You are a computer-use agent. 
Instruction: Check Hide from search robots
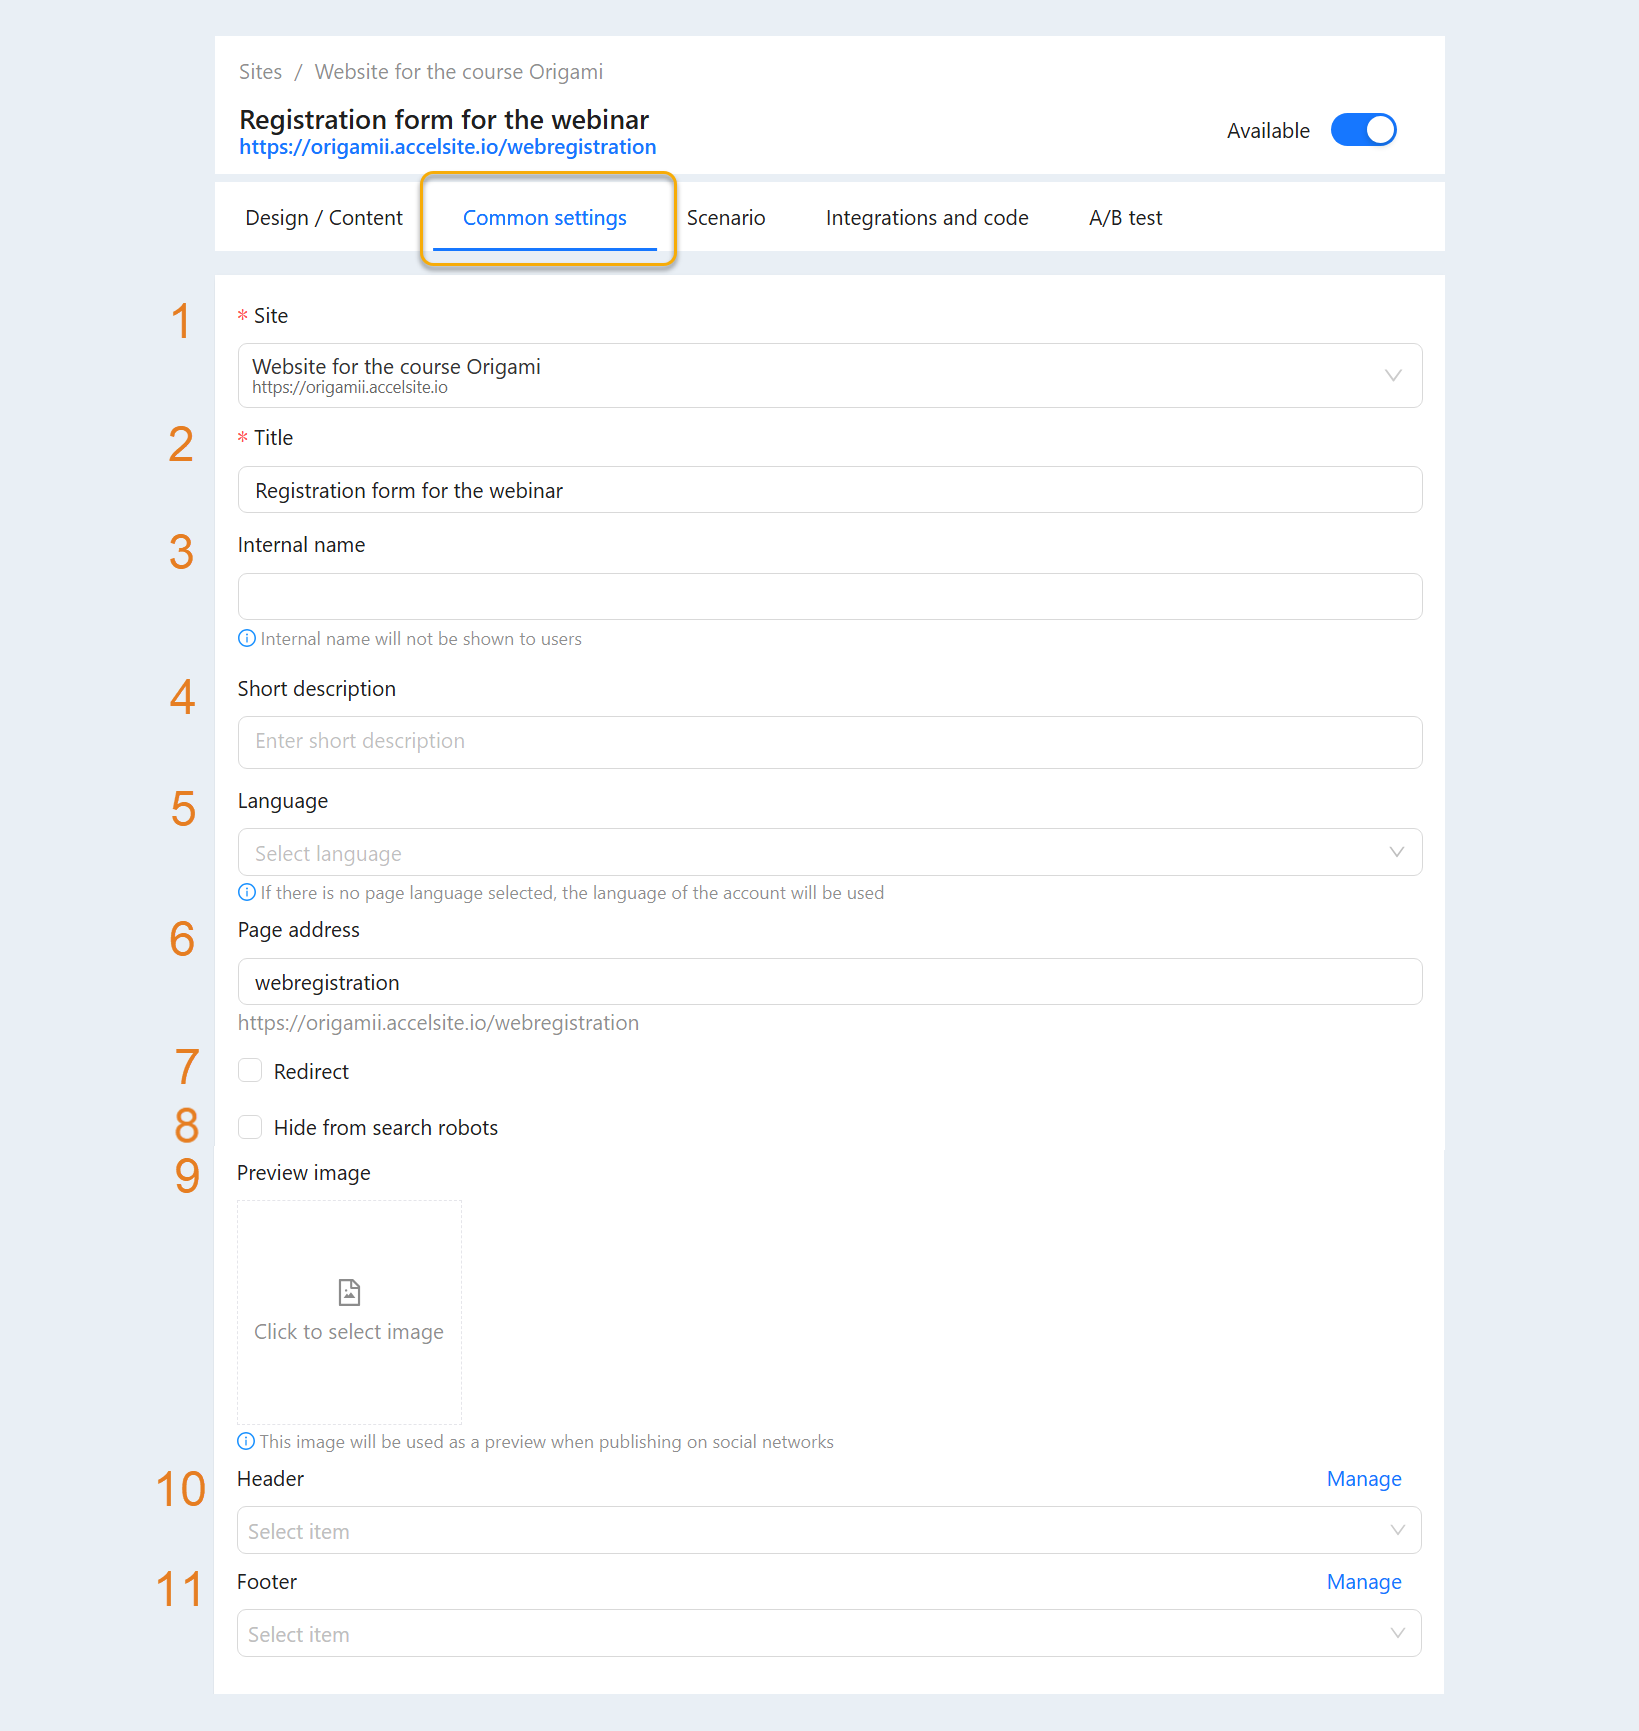pyautogui.click(x=250, y=1127)
